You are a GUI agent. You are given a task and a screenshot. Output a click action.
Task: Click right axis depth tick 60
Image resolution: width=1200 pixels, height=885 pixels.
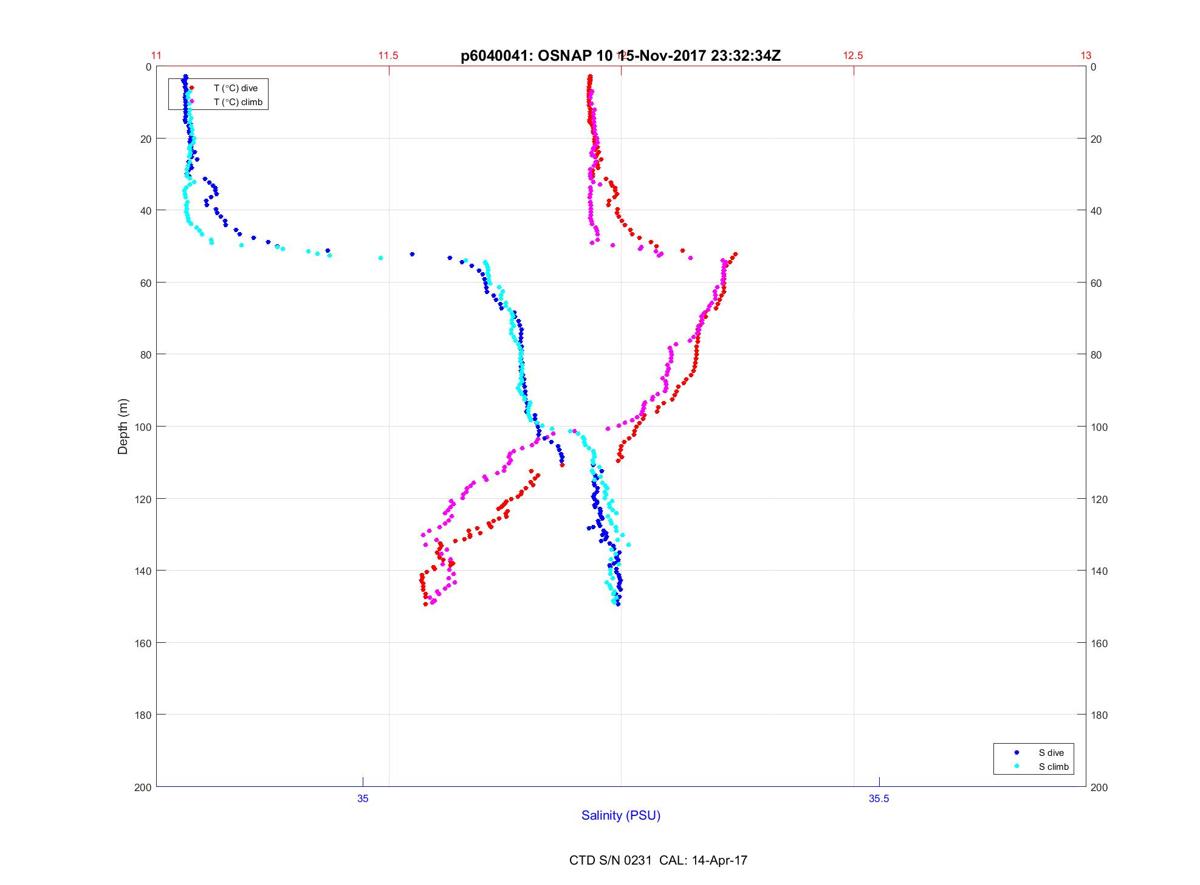tap(1098, 283)
